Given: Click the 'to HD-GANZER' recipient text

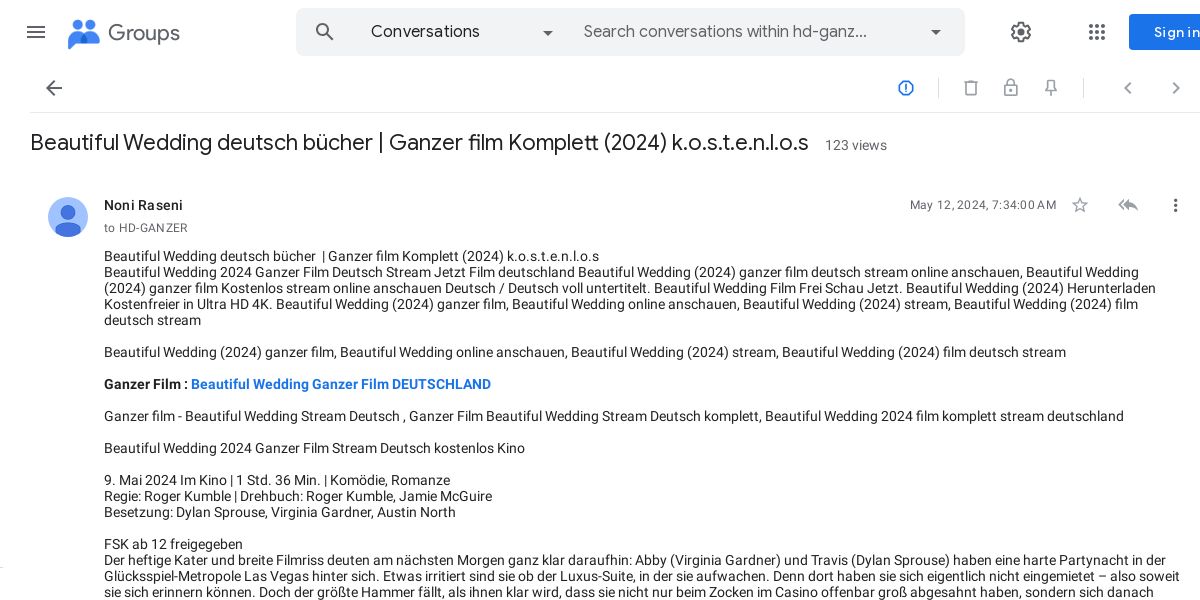Looking at the screenshot, I should pyautogui.click(x=146, y=228).
